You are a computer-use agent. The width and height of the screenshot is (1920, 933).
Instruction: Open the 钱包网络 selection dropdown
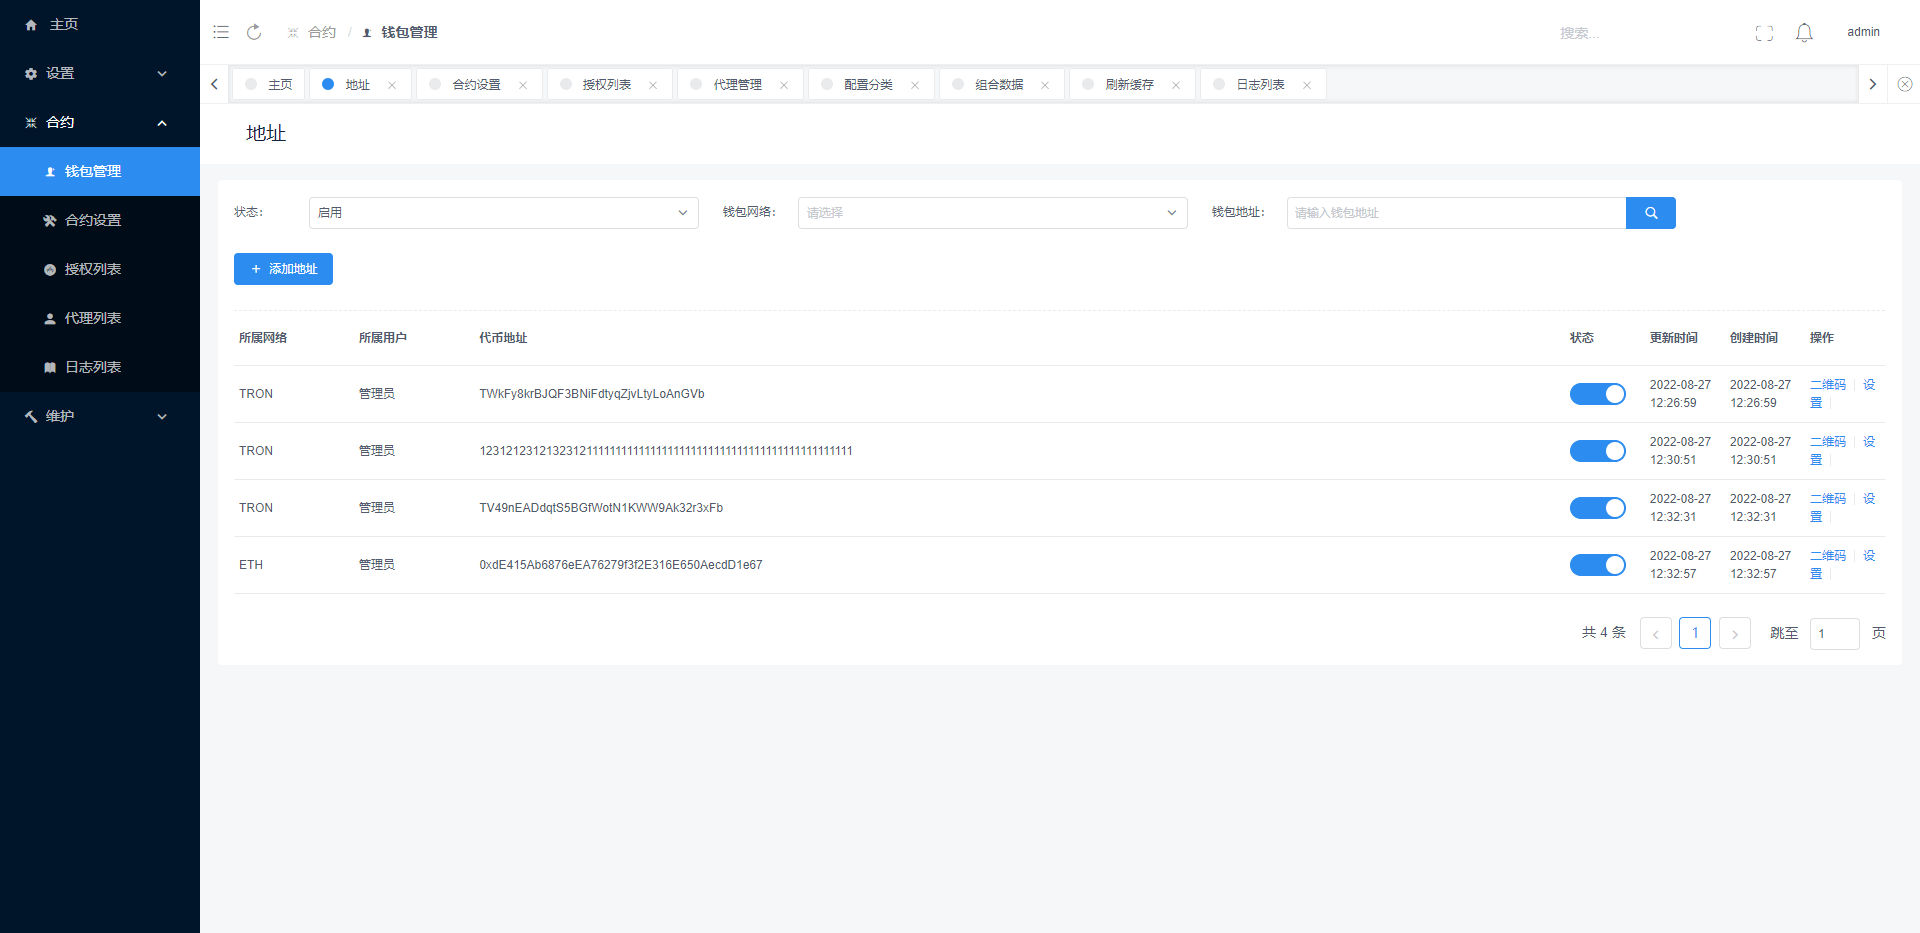[992, 213]
